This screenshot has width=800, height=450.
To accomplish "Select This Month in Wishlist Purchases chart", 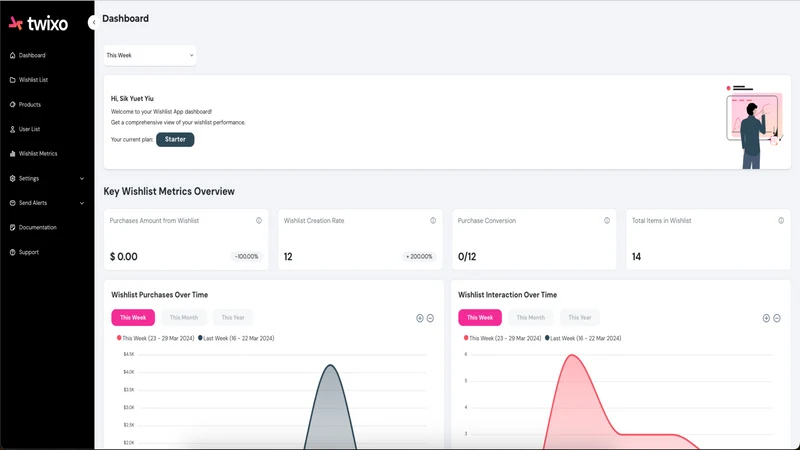I will [184, 317].
